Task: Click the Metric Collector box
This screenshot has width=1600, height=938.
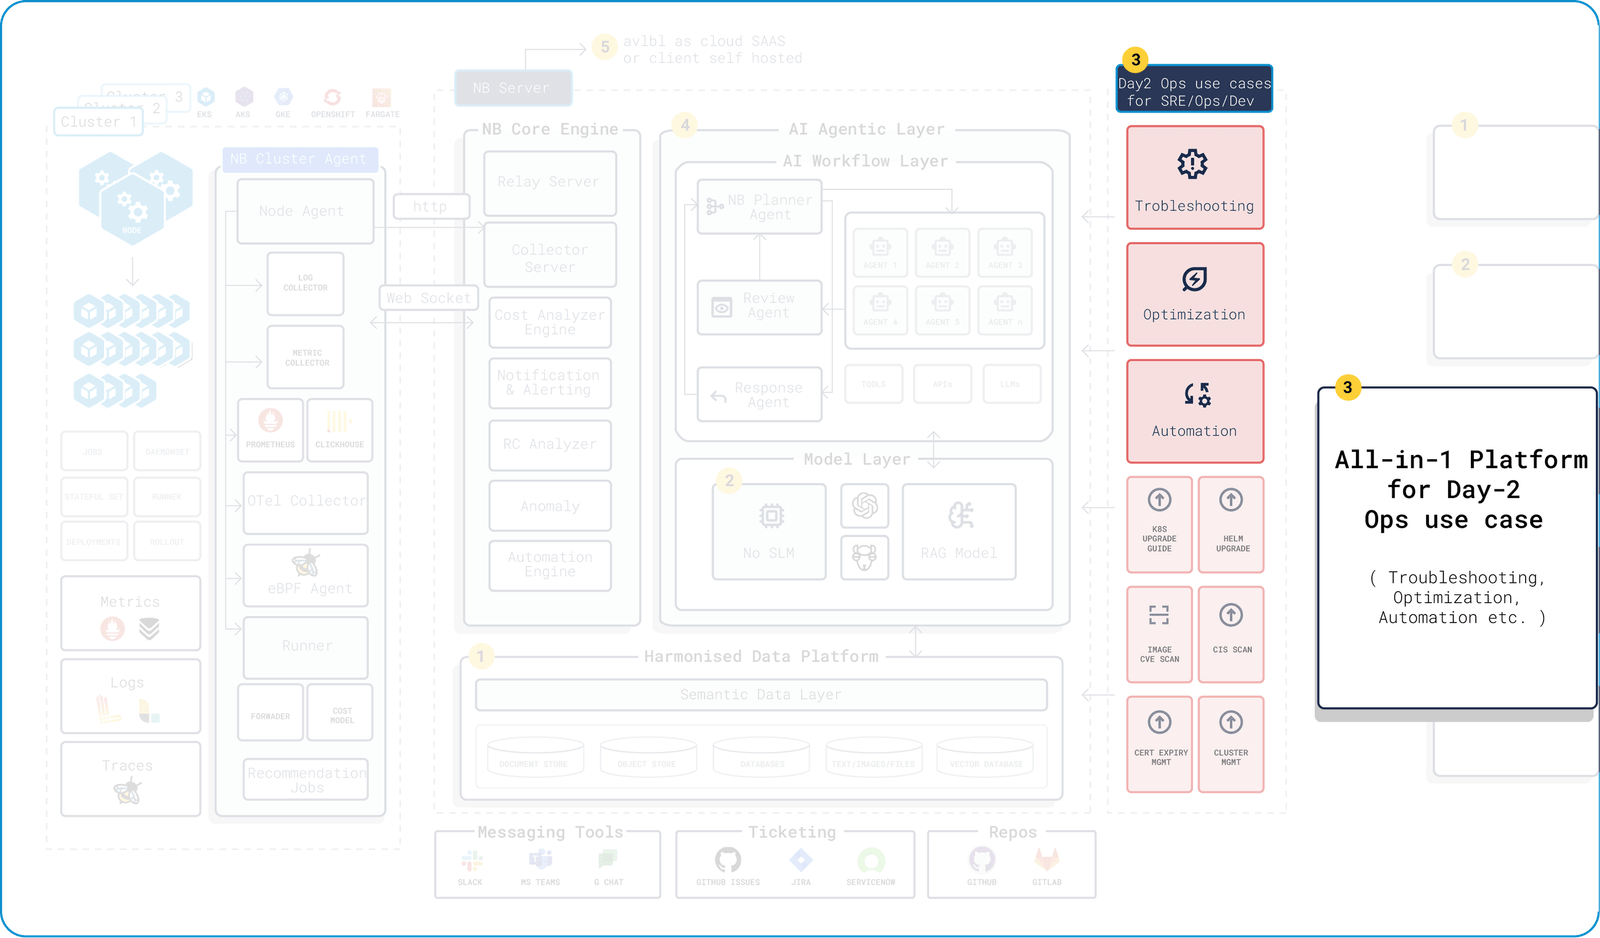Action: tap(305, 357)
